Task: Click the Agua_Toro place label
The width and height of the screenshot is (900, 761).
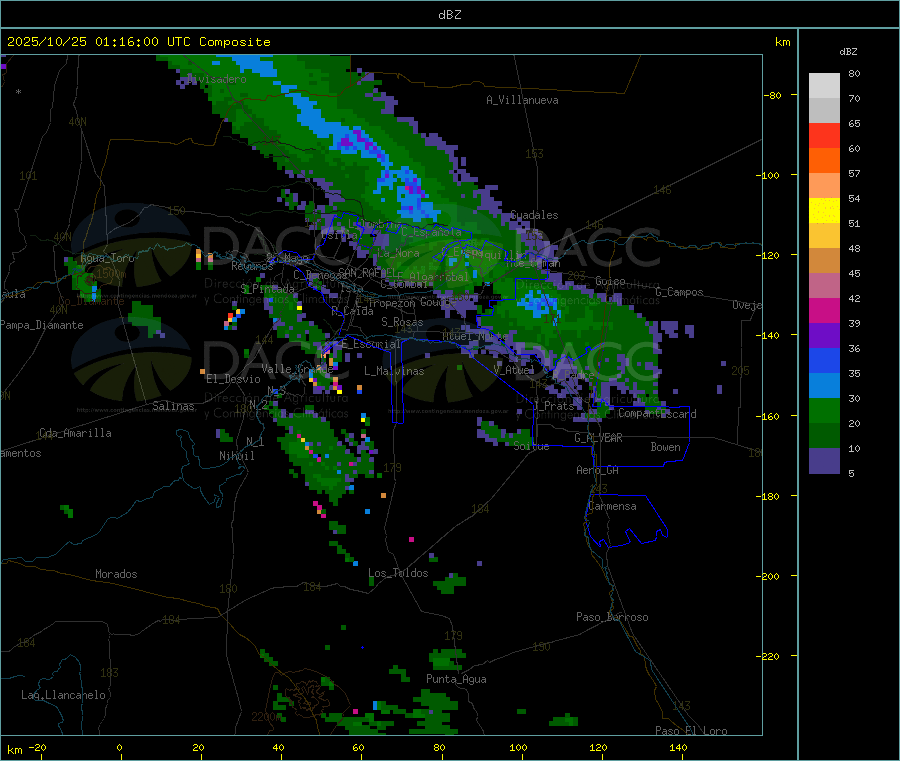Action: (107, 258)
